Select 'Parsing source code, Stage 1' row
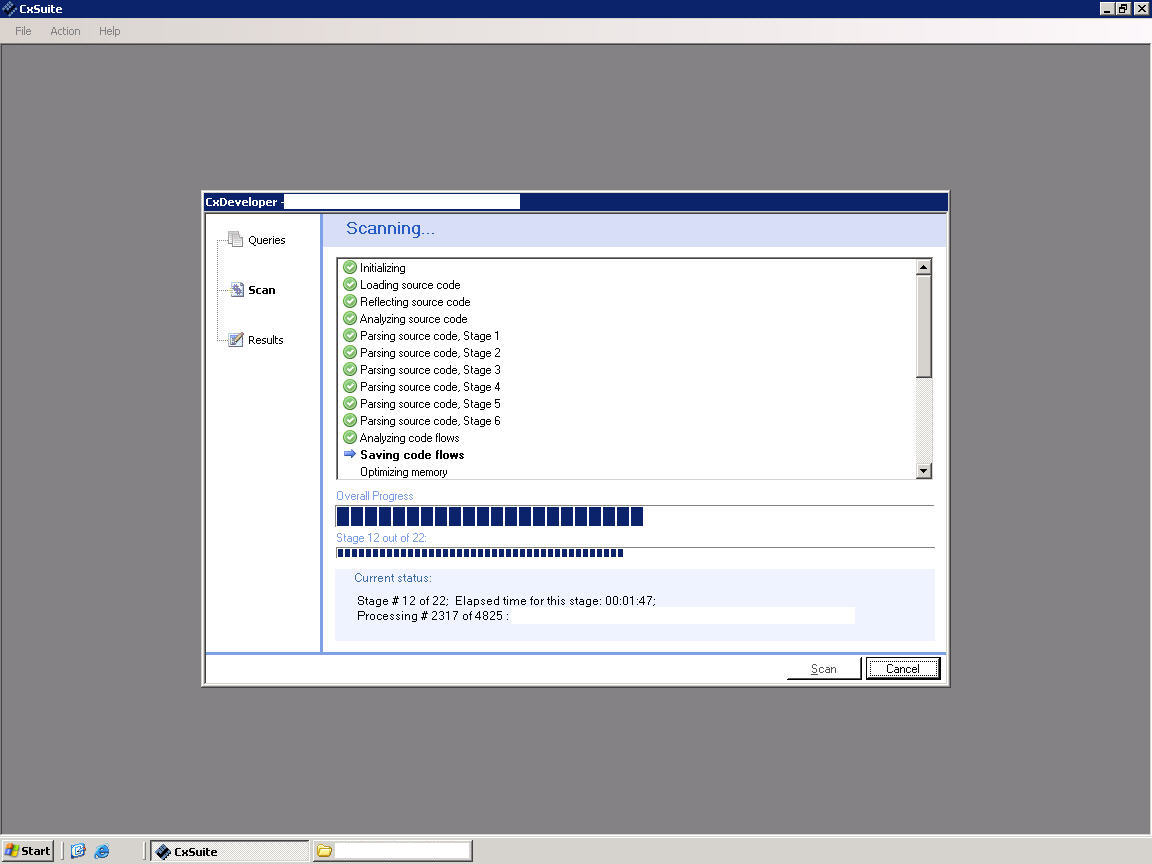The image size is (1152, 864). pyautogui.click(x=628, y=335)
